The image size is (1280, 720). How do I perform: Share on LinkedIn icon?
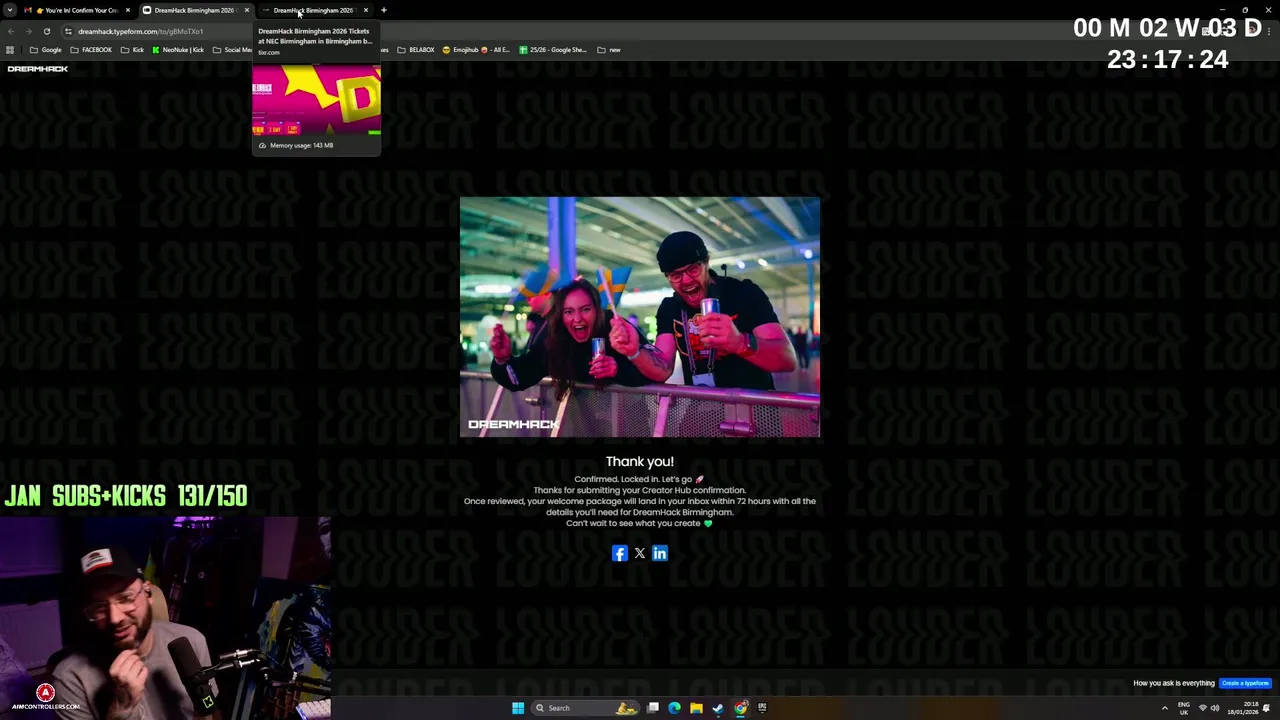(x=660, y=553)
